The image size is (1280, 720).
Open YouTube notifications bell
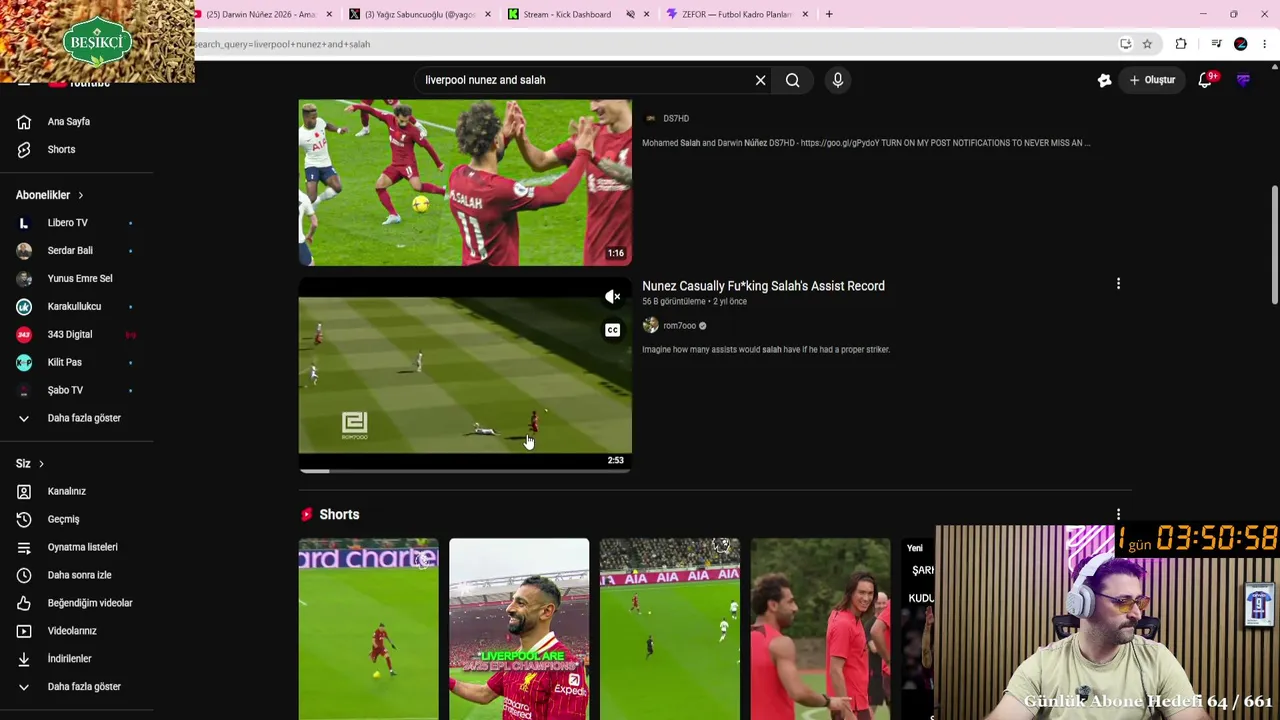1206,80
